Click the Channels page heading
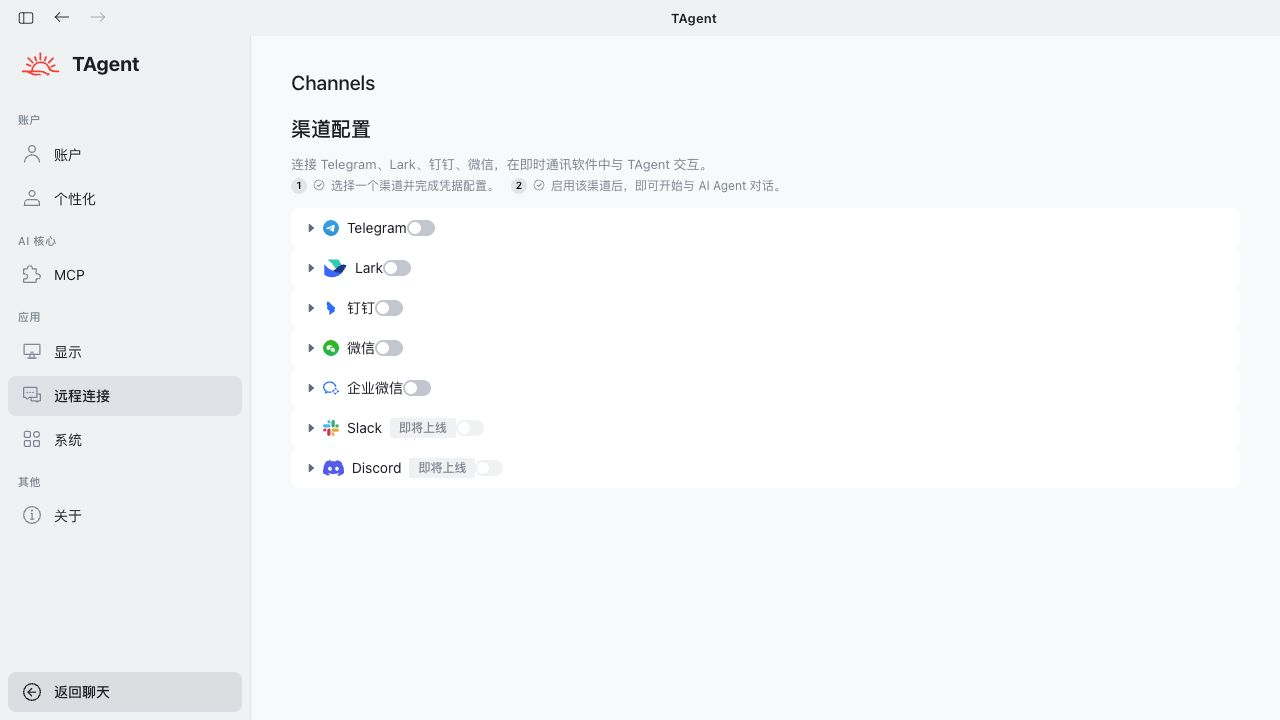Image resolution: width=1280 pixels, height=720 pixels. 333,83
